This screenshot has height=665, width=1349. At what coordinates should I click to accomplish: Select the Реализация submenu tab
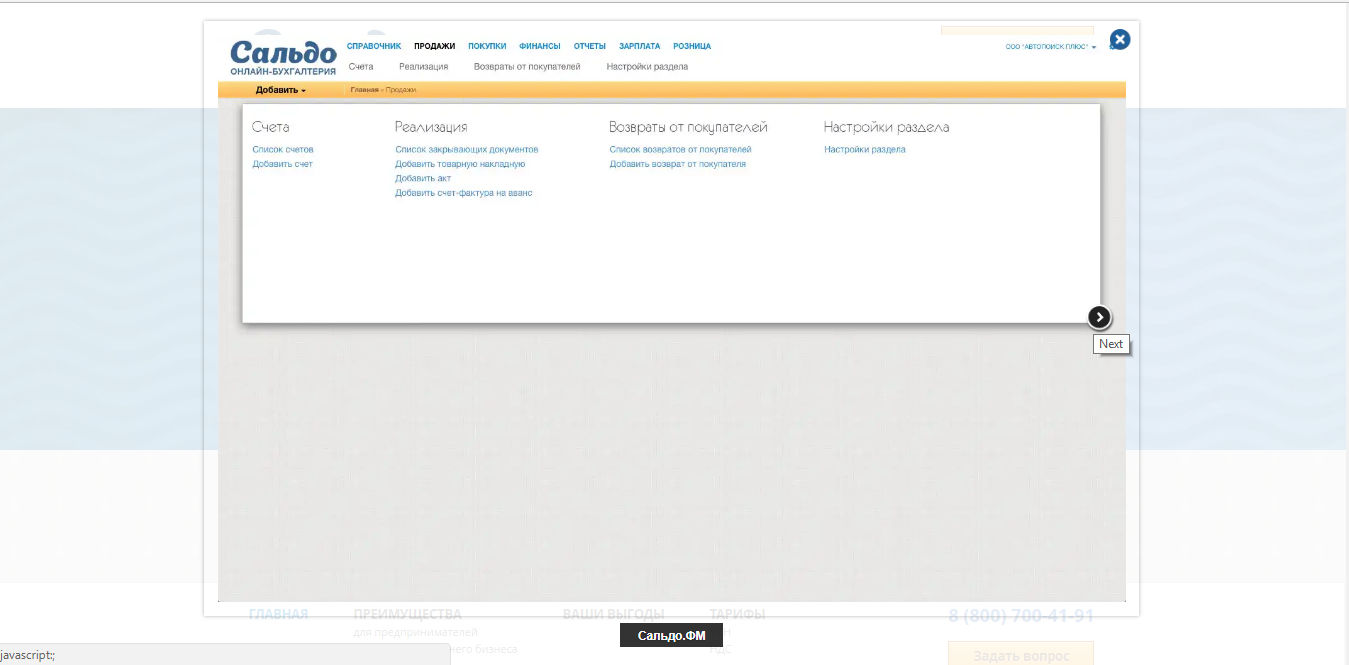pos(423,67)
